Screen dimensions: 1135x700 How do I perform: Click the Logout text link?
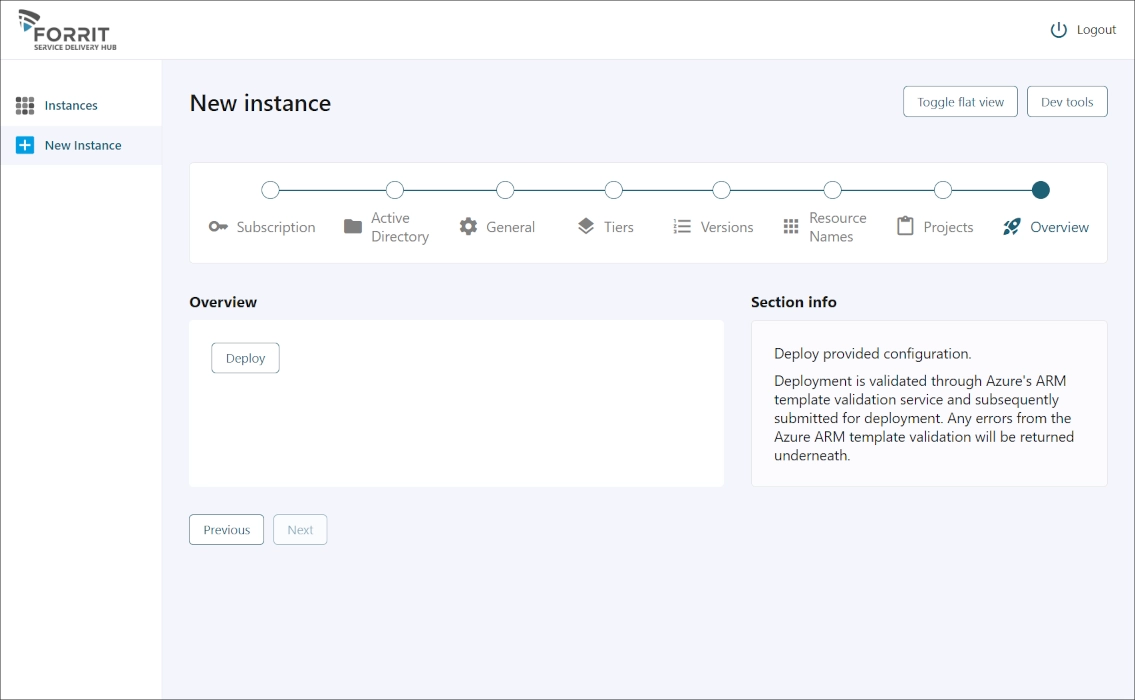click(x=1096, y=30)
